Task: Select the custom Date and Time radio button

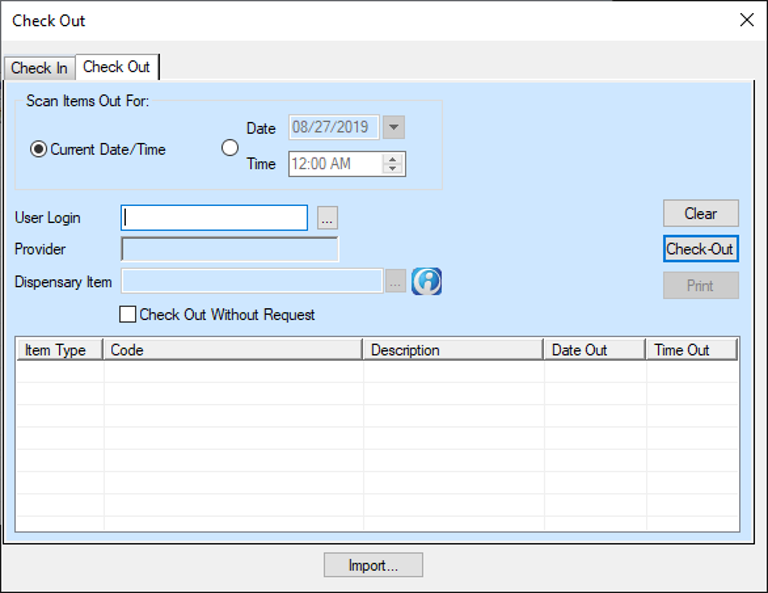Action: 230,148
